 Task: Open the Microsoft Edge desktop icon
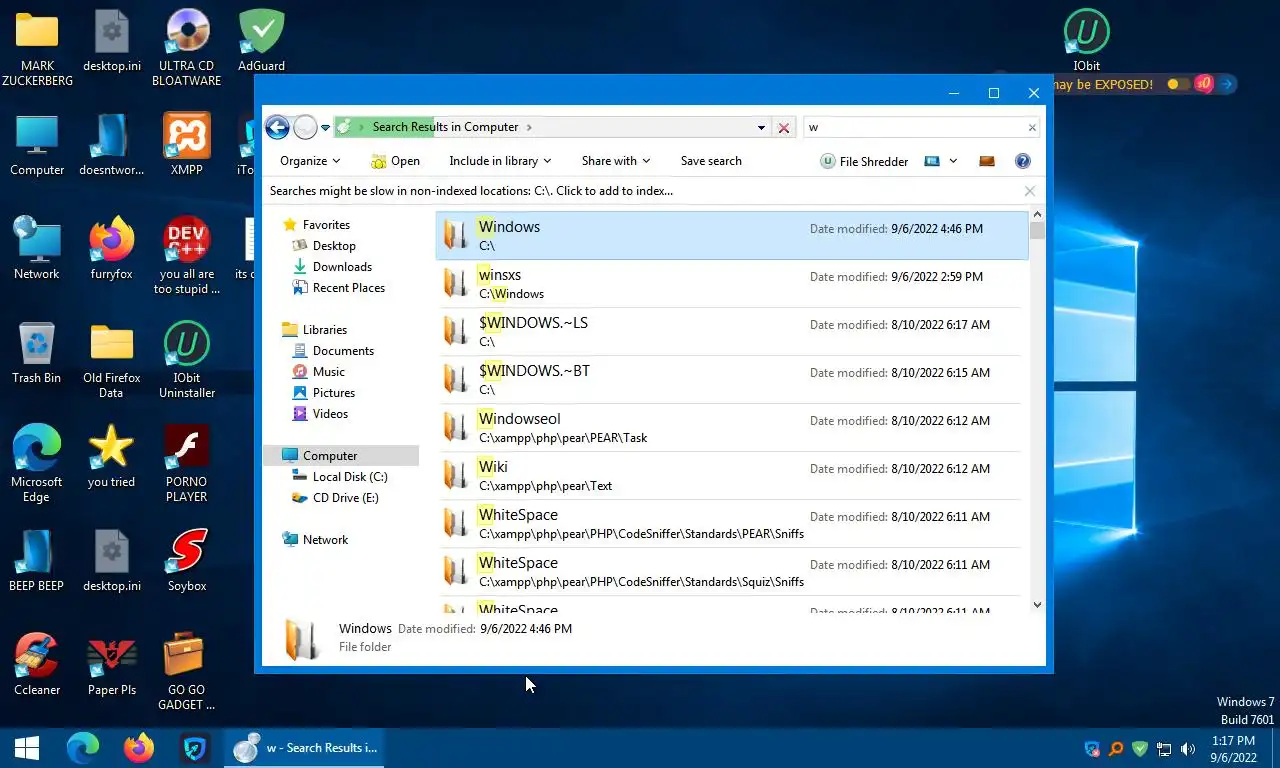[x=37, y=463]
